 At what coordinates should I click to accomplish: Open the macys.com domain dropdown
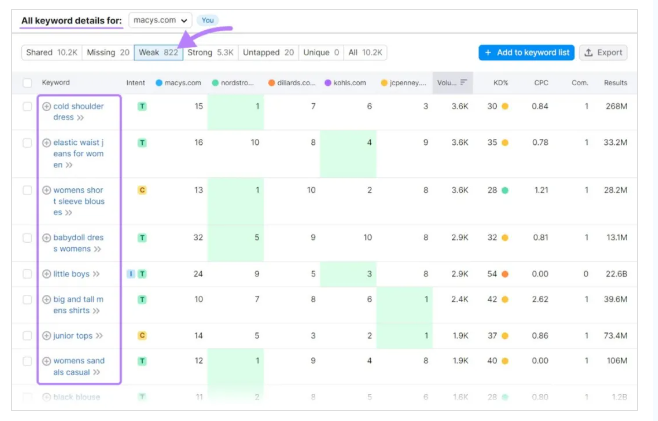[160, 20]
